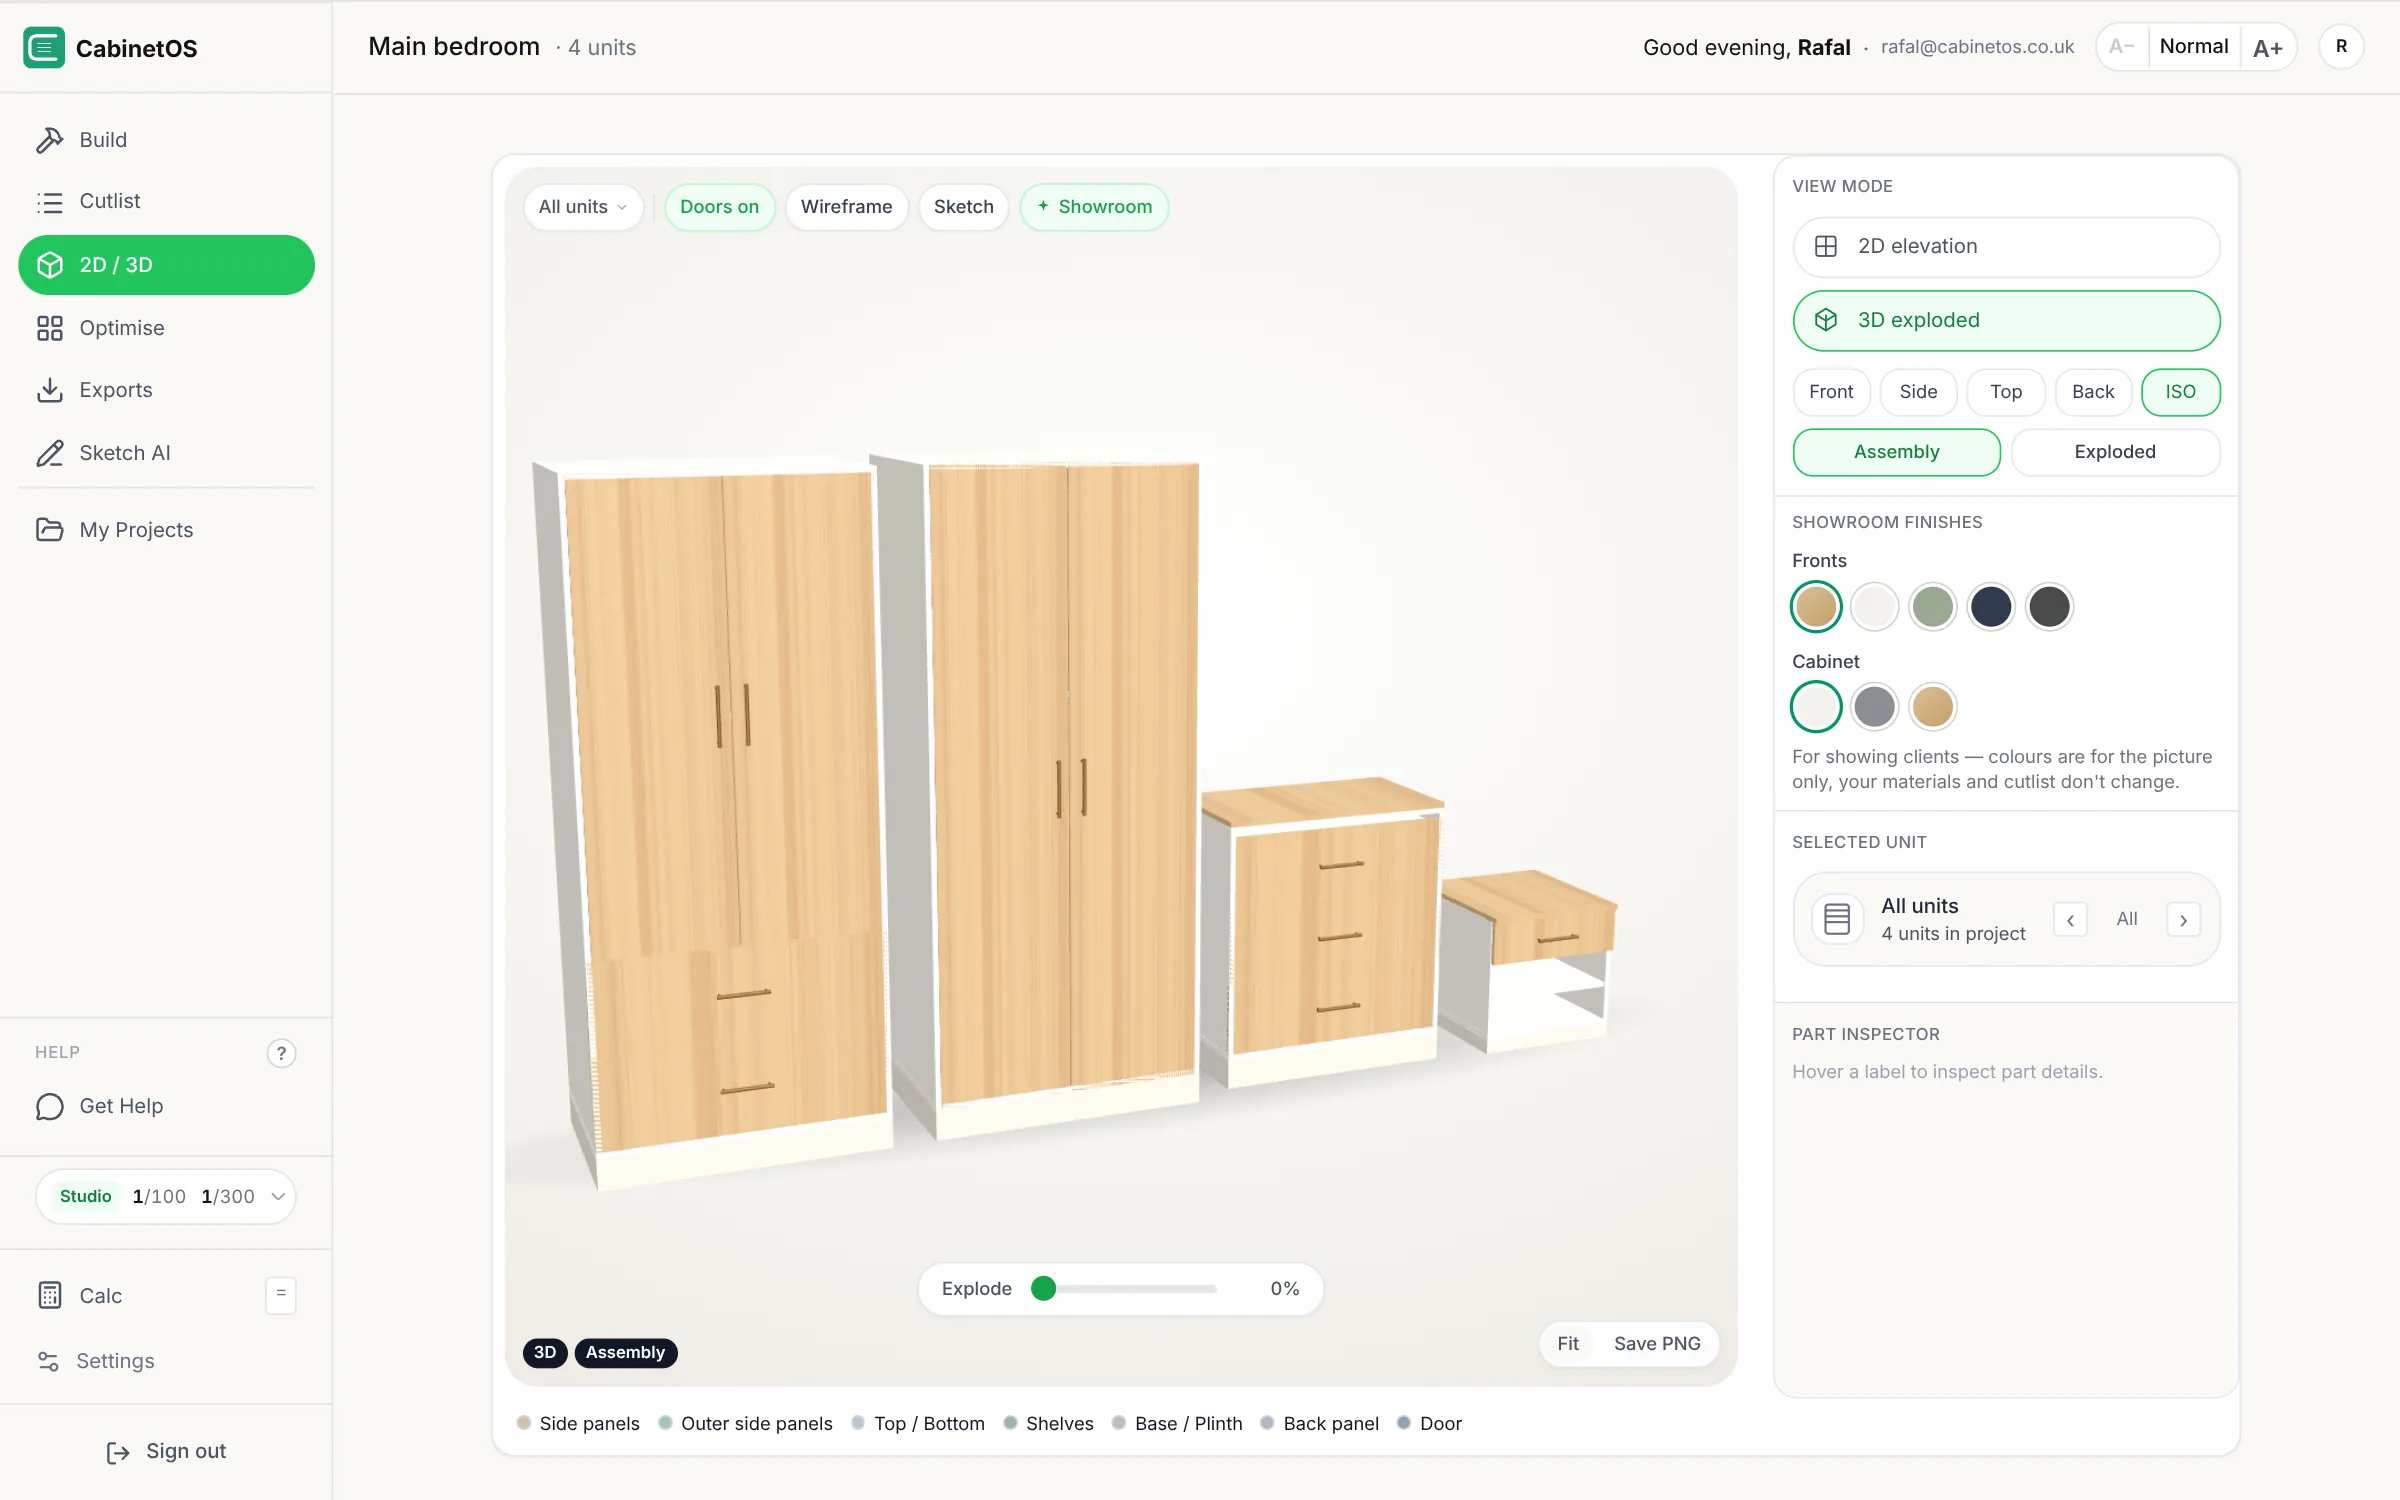Click Save PNG button
This screenshot has height=1500, width=2400.
(x=1657, y=1344)
